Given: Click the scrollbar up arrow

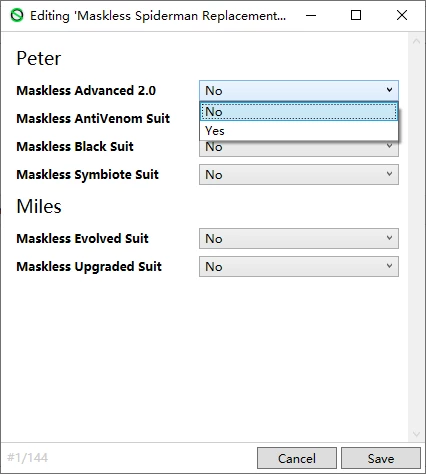Looking at the screenshot, I should click(416, 41).
